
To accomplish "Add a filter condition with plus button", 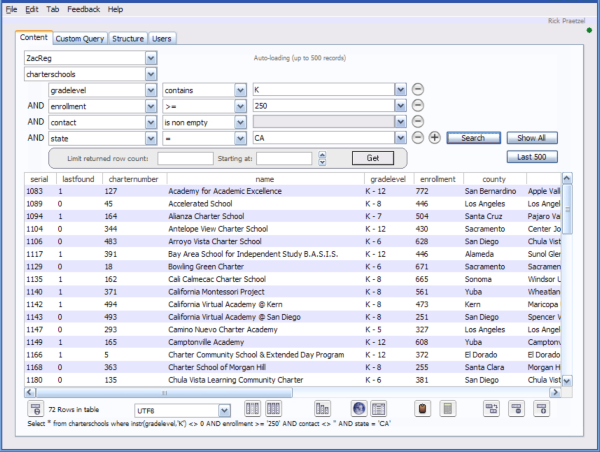I will pyautogui.click(x=435, y=137).
